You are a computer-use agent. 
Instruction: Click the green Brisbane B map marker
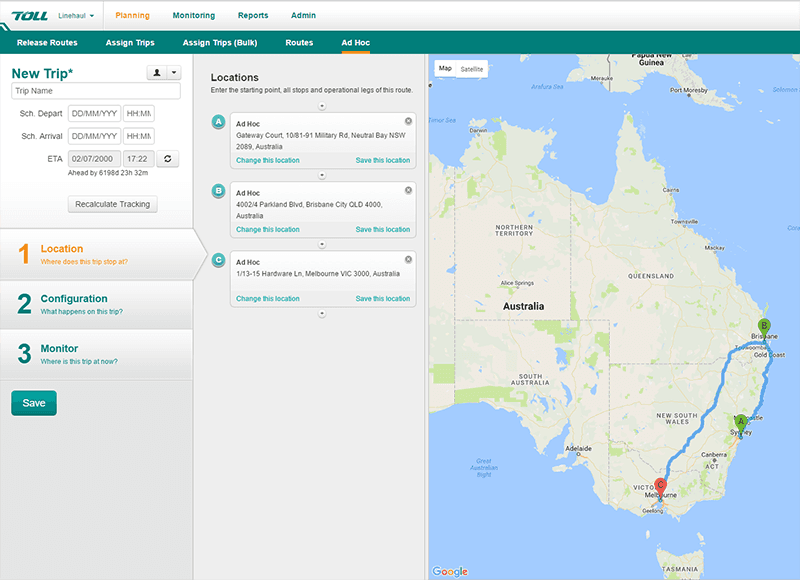(x=764, y=327)
